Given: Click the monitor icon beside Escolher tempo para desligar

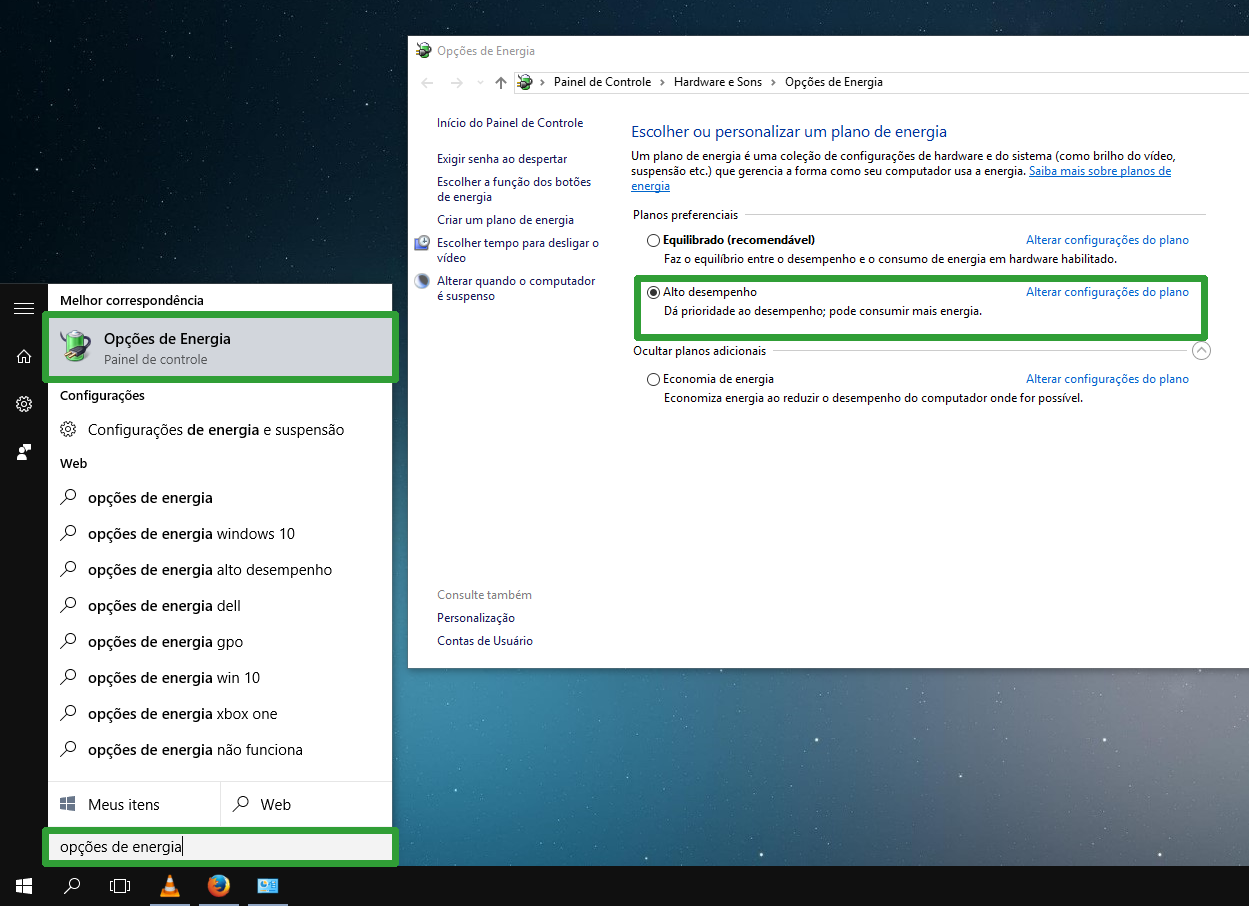Looking at the screenshot, I should pos(423,243).
